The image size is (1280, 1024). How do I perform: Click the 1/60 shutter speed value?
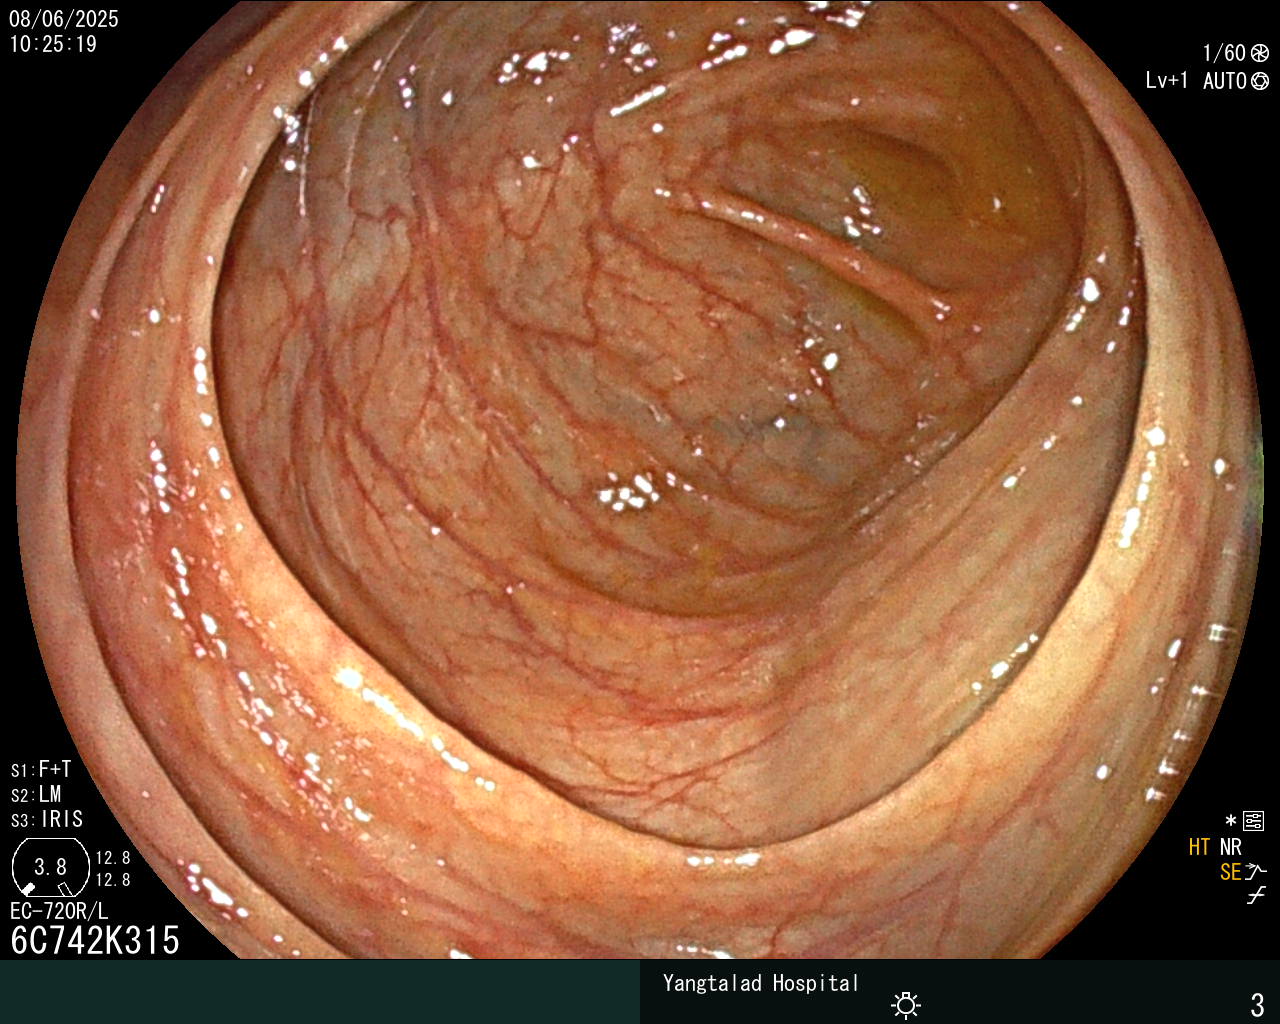(x=1224, y=53)
